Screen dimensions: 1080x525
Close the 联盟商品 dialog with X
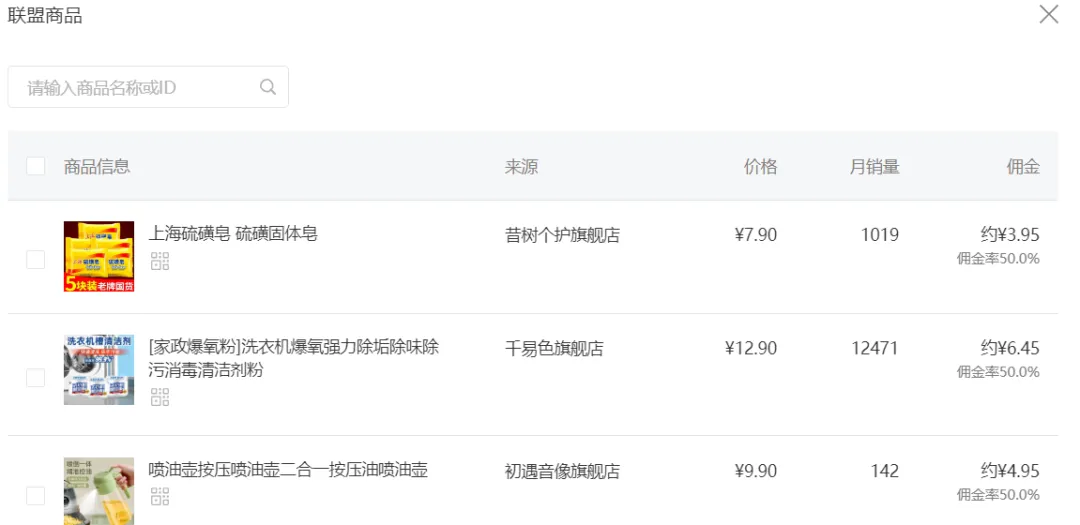pyautogui.click(x=1048, y=14)
